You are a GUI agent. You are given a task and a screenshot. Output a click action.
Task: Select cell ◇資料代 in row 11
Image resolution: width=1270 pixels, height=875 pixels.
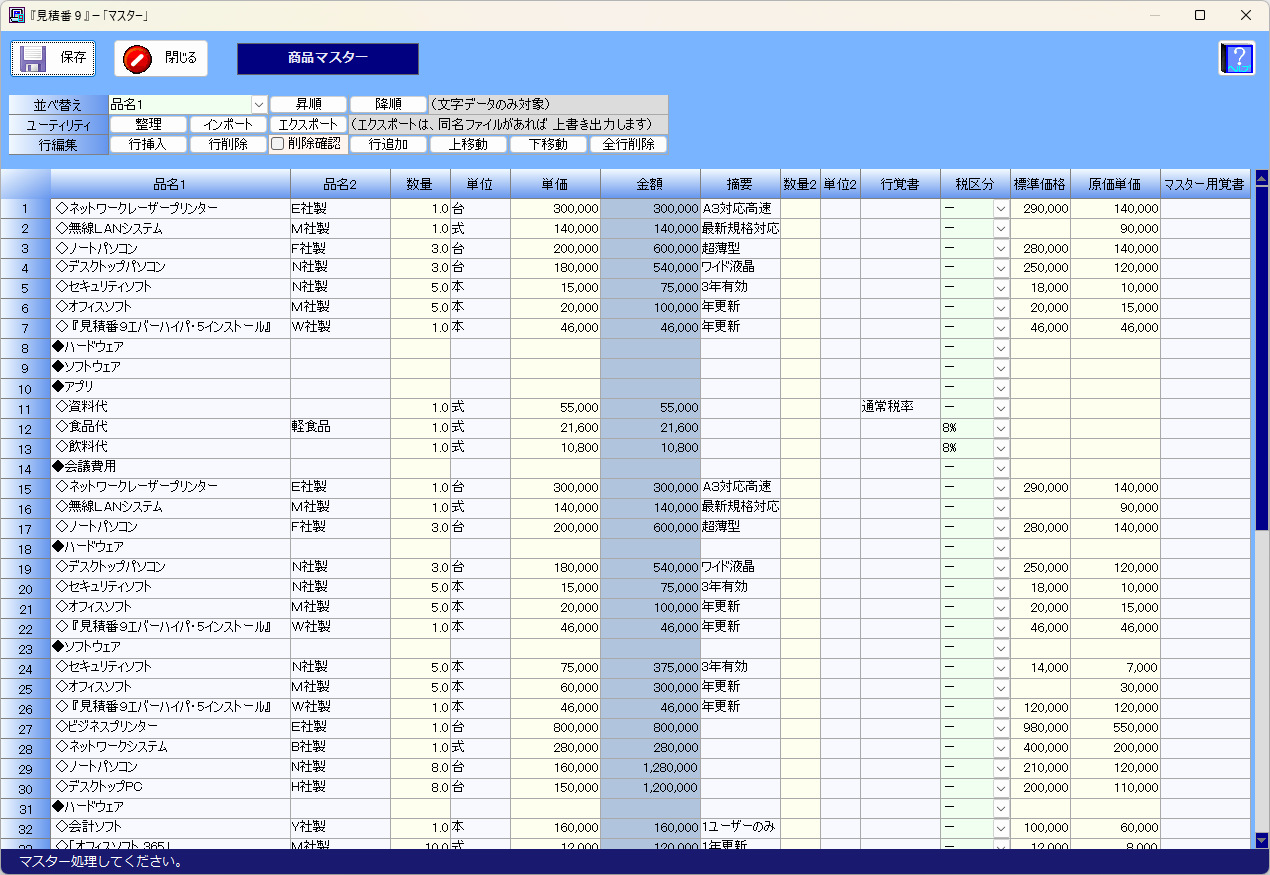[170, 408]
